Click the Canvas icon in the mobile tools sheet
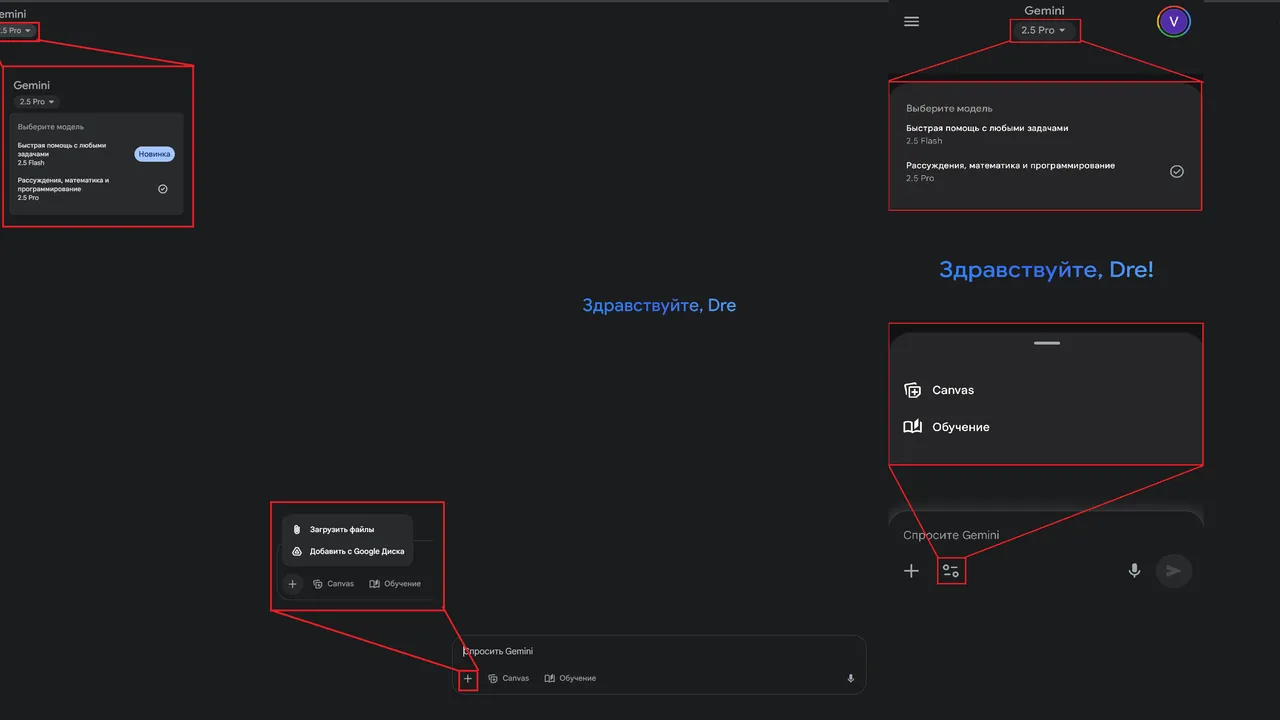 pos(912,390)
